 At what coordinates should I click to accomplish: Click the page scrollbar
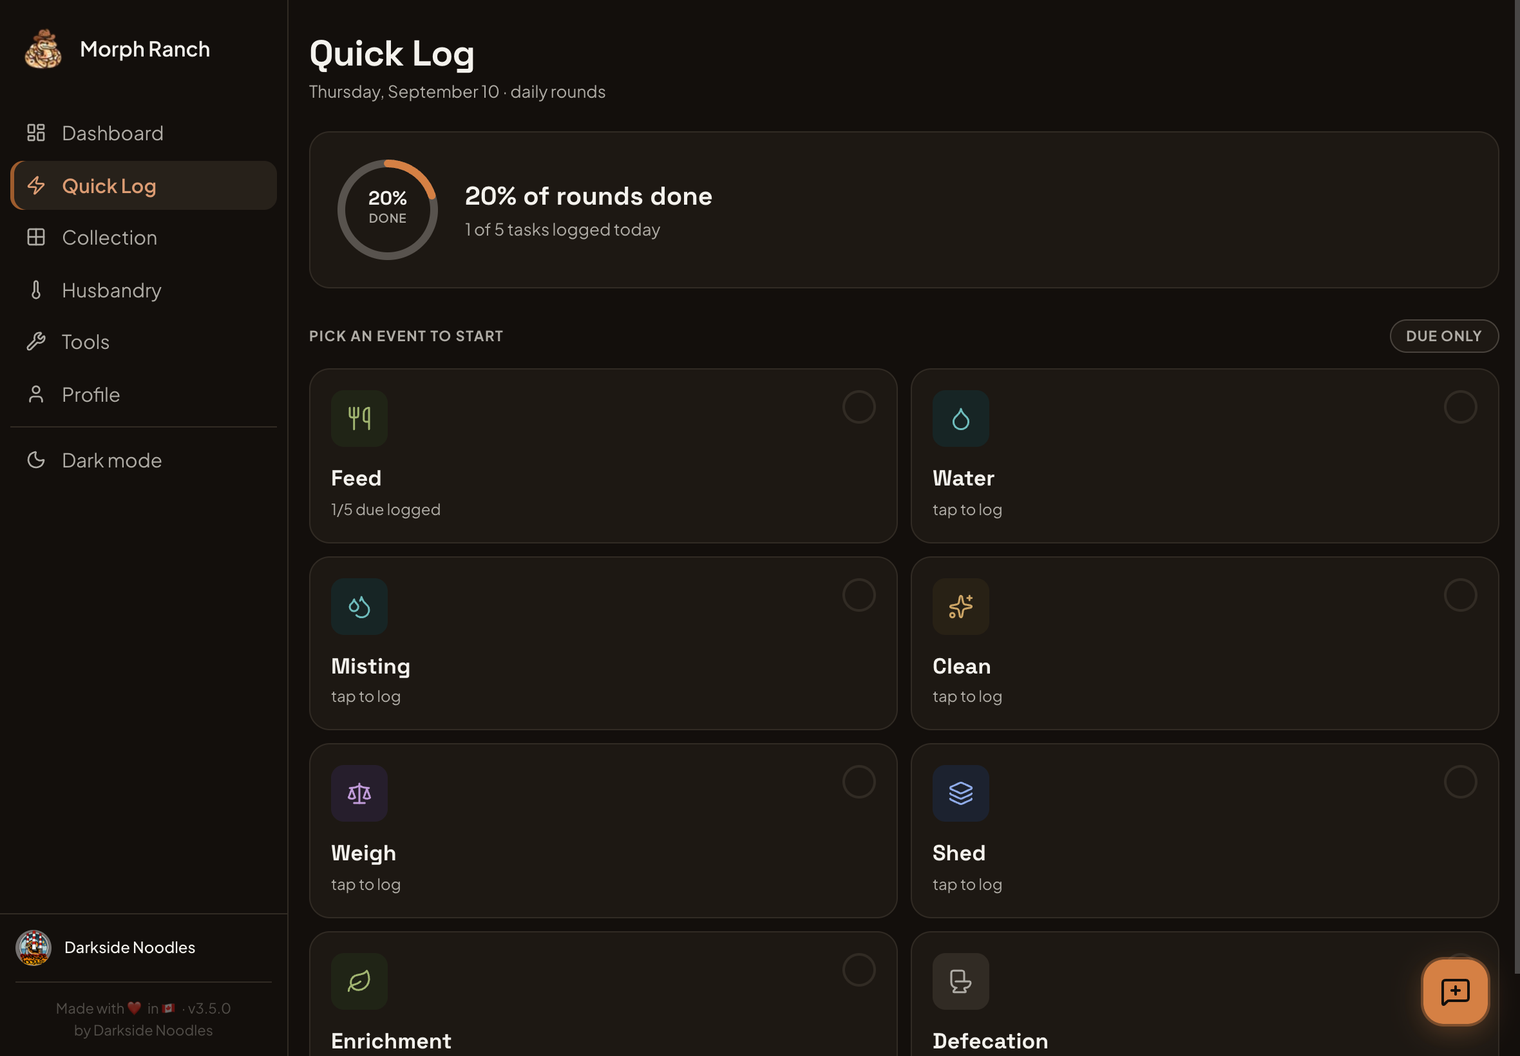pyautogui.click(x=1515, y=486)
